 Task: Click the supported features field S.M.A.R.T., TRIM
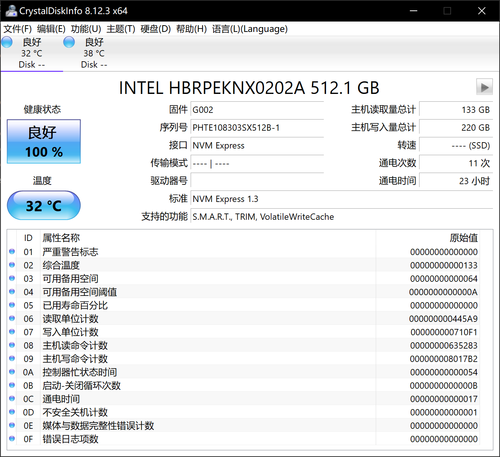[x=342, y=217]
